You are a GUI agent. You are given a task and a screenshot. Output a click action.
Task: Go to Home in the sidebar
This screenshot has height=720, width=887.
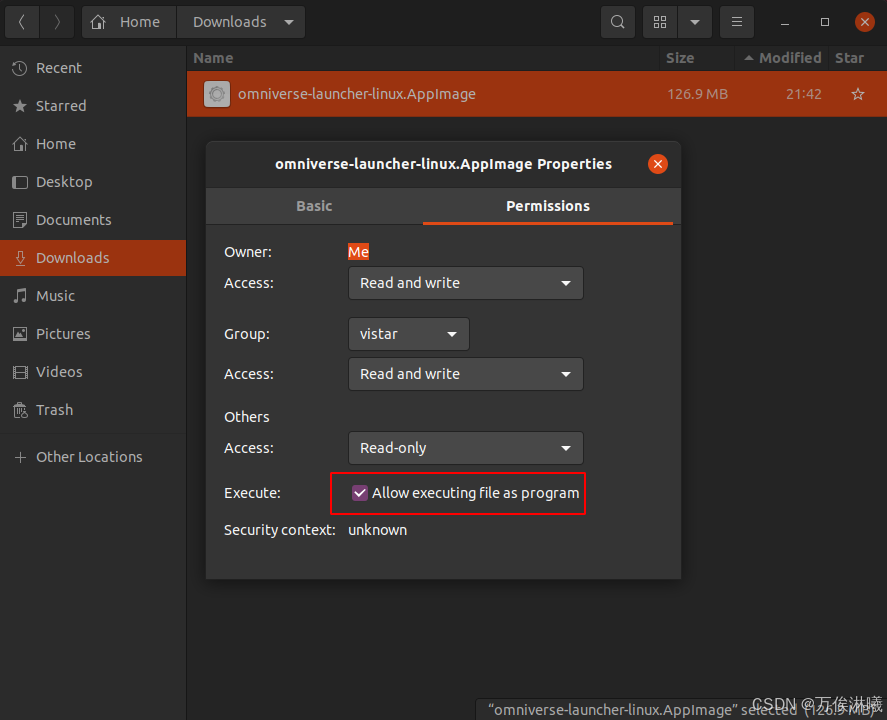[x=93, y=144]
